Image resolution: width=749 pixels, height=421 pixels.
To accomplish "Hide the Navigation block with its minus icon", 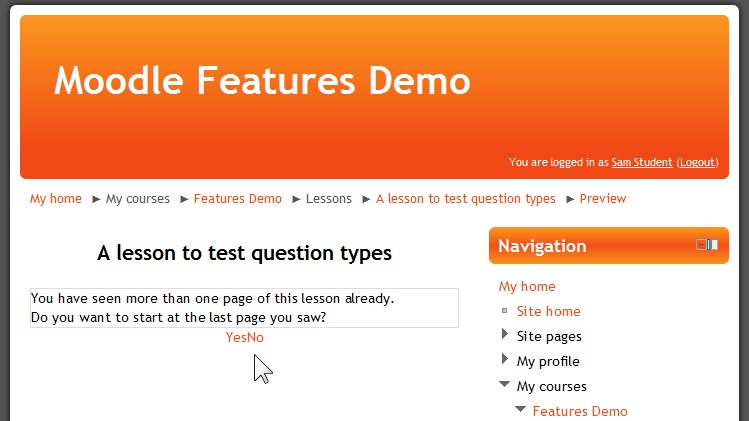I will coord(701,245).
